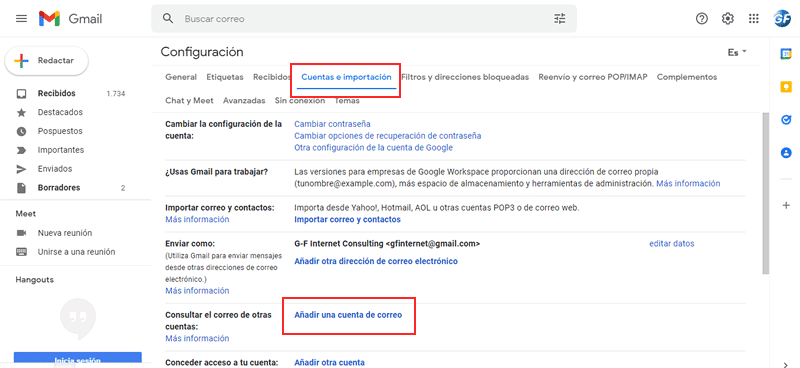Open the Es input language dropdown
This screenshot has height=368, width=800.
pyautogui.click(x=738, y=53)
